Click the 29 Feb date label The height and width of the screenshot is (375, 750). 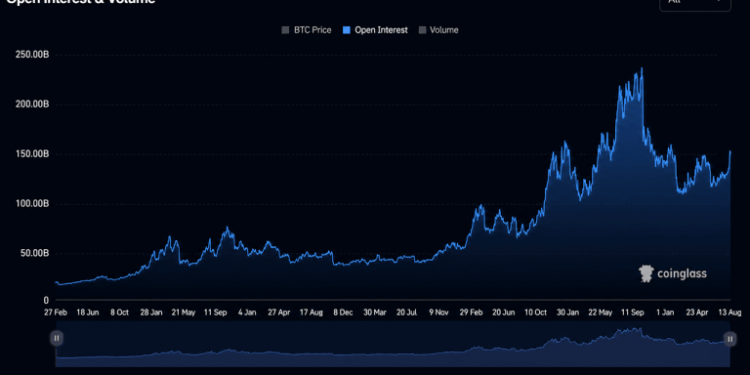click(471, 312)
